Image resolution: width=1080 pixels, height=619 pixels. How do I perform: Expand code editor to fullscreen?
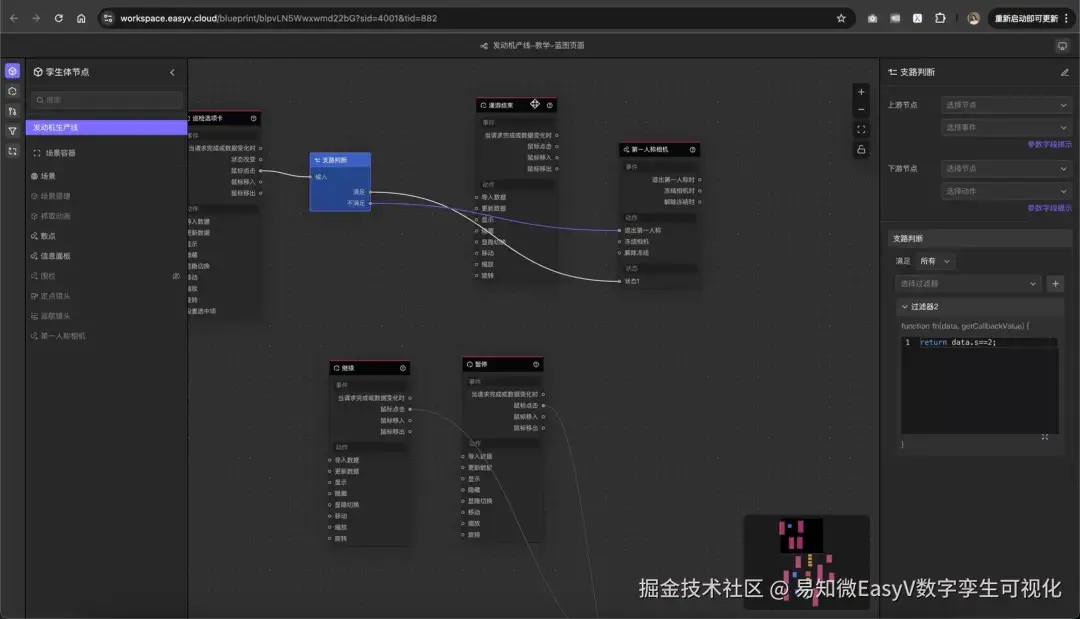pos(1045,437)
